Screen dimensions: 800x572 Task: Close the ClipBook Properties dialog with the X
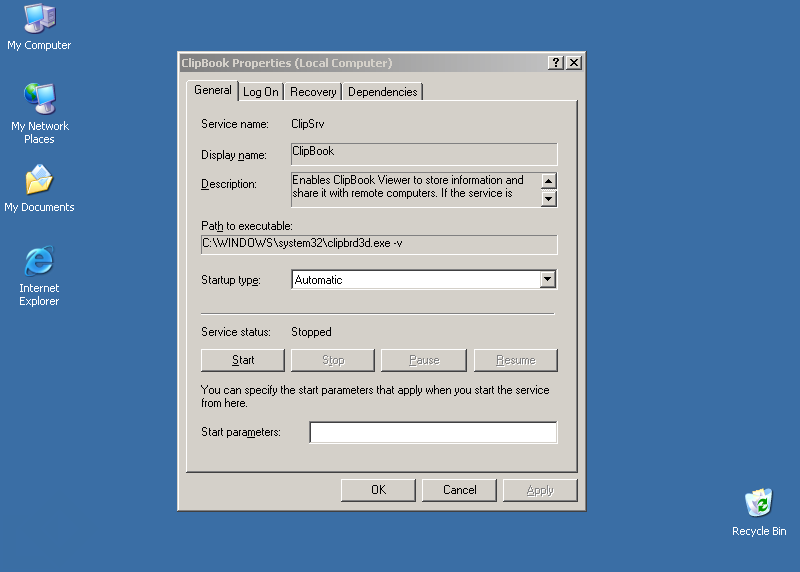[574, 62]
